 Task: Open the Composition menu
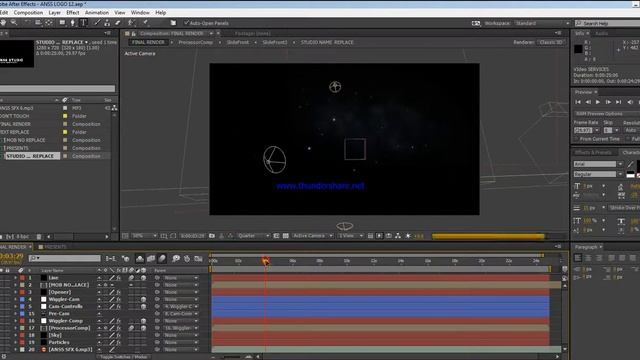click(28, 13)
